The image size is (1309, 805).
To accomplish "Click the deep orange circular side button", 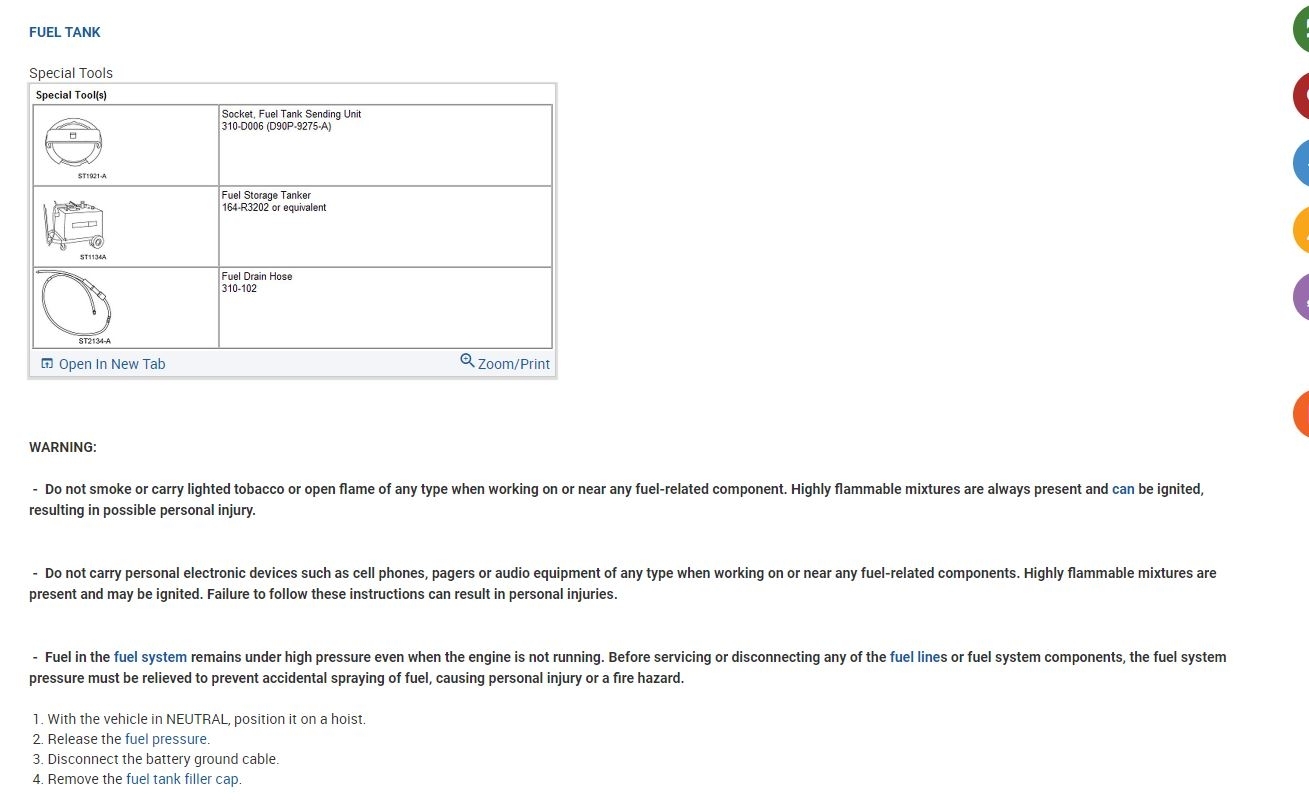I will [1301, 414].
